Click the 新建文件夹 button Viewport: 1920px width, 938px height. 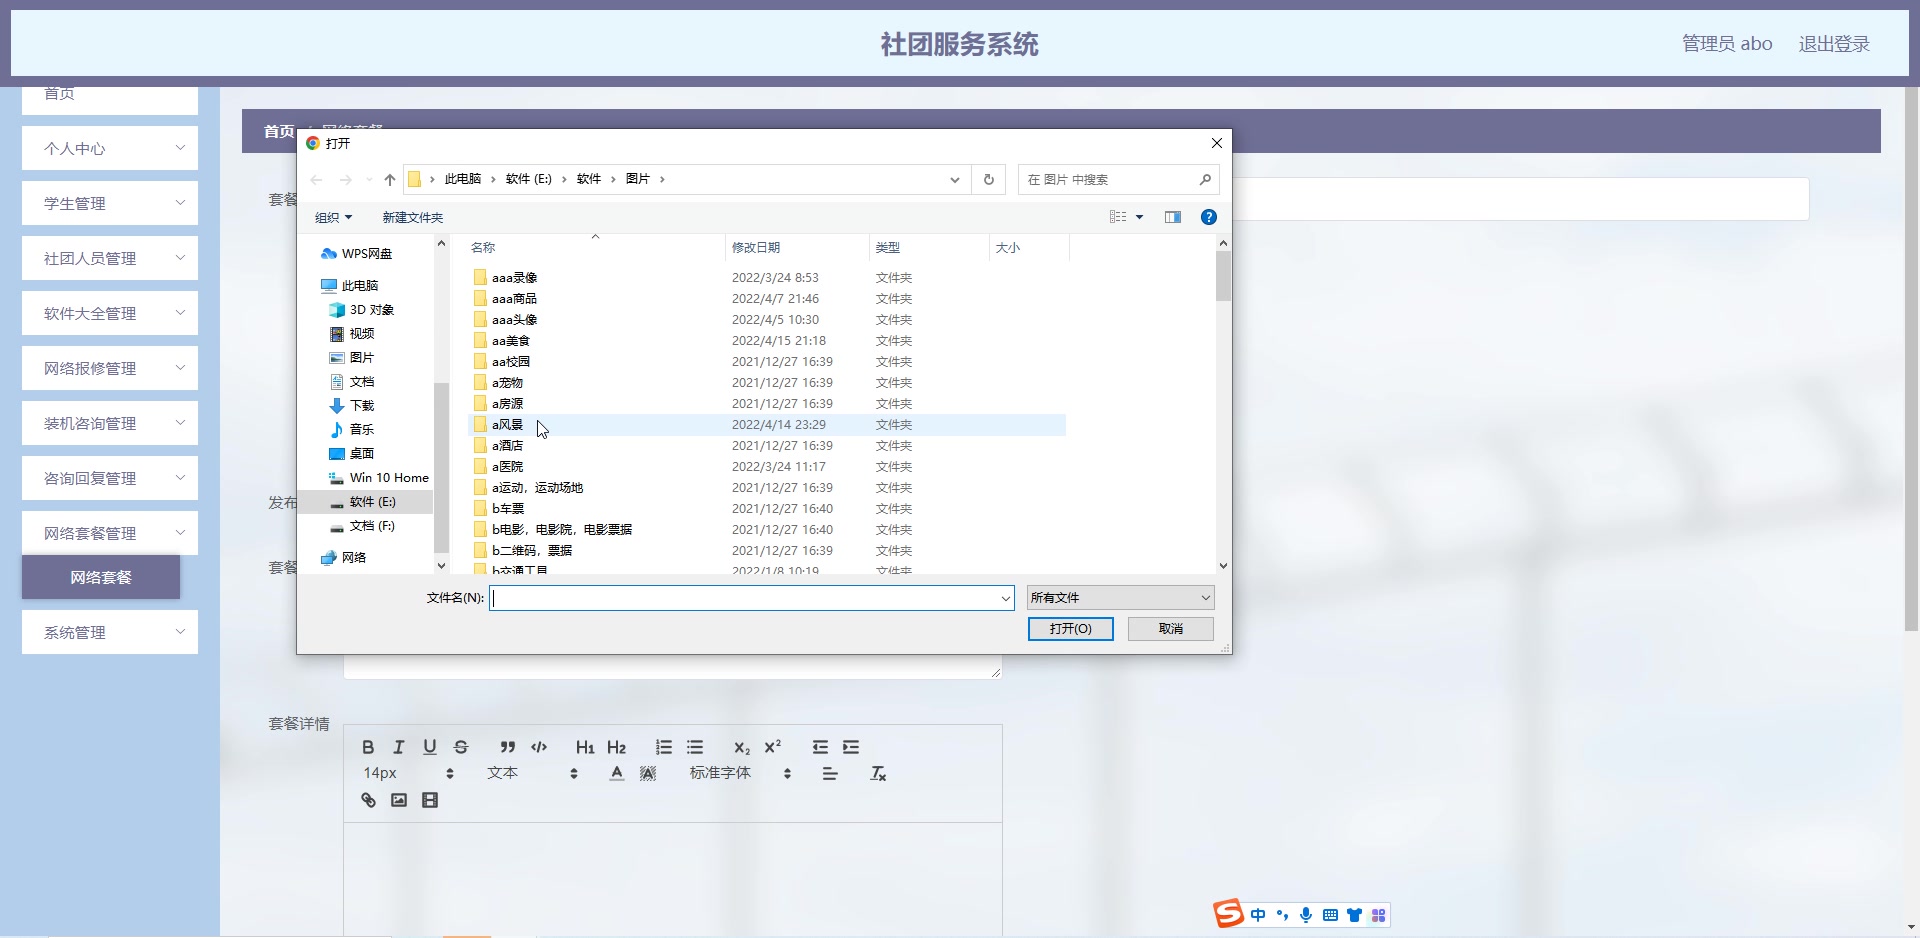[412, 217]
